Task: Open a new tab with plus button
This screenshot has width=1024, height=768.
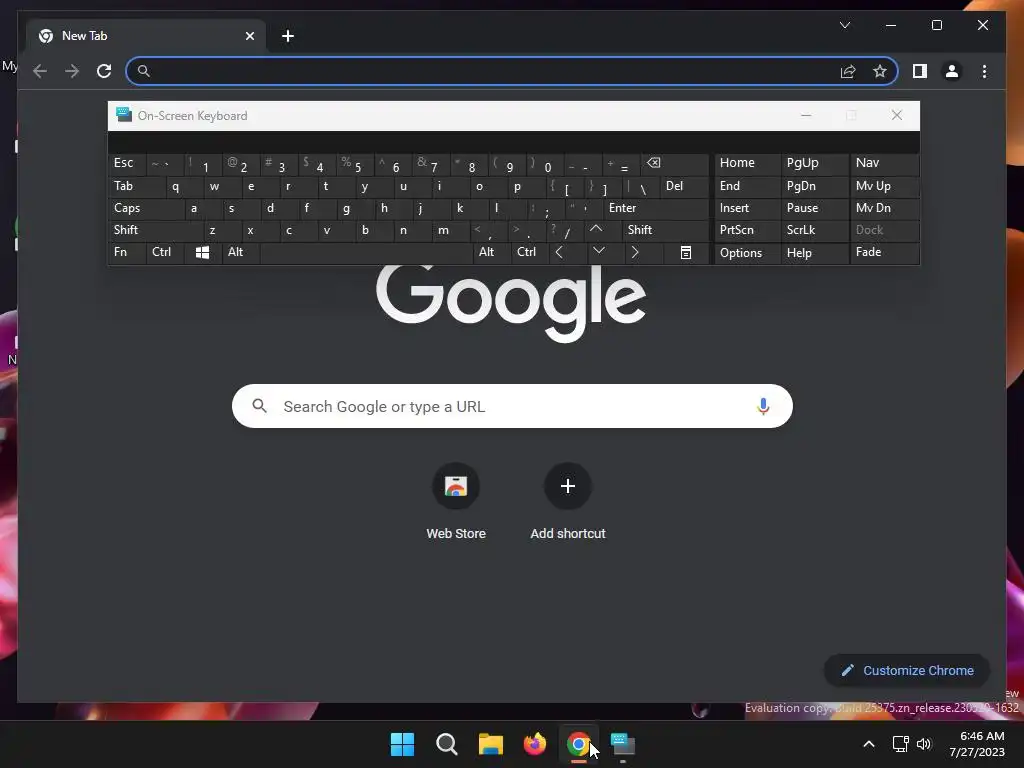Action: point(288,36)
